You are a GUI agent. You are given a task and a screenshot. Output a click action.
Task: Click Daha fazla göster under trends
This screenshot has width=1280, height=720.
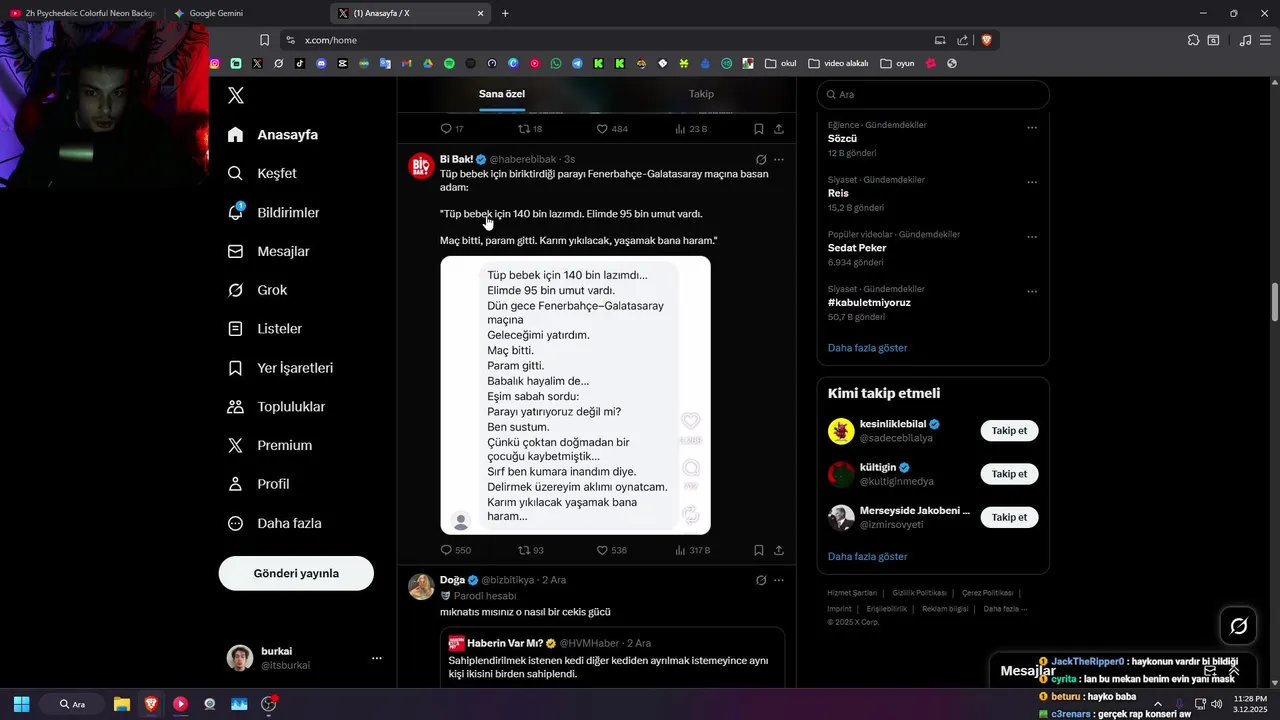(x=867, y=348)
